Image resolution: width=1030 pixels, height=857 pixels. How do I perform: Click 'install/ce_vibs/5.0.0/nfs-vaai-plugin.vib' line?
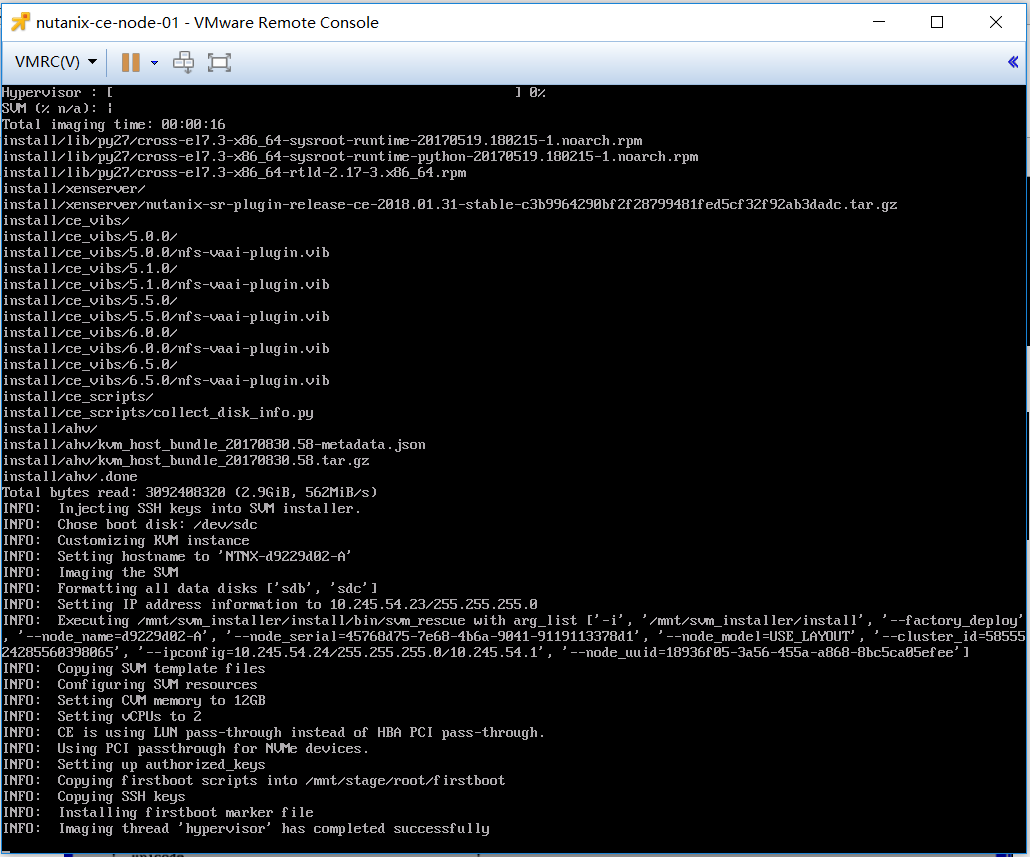coord(166,253)
